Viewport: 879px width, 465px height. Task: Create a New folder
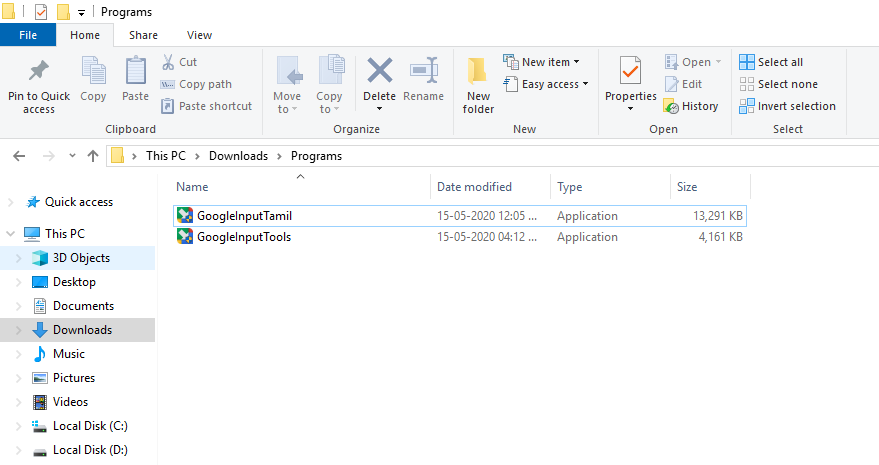(478, 85)
